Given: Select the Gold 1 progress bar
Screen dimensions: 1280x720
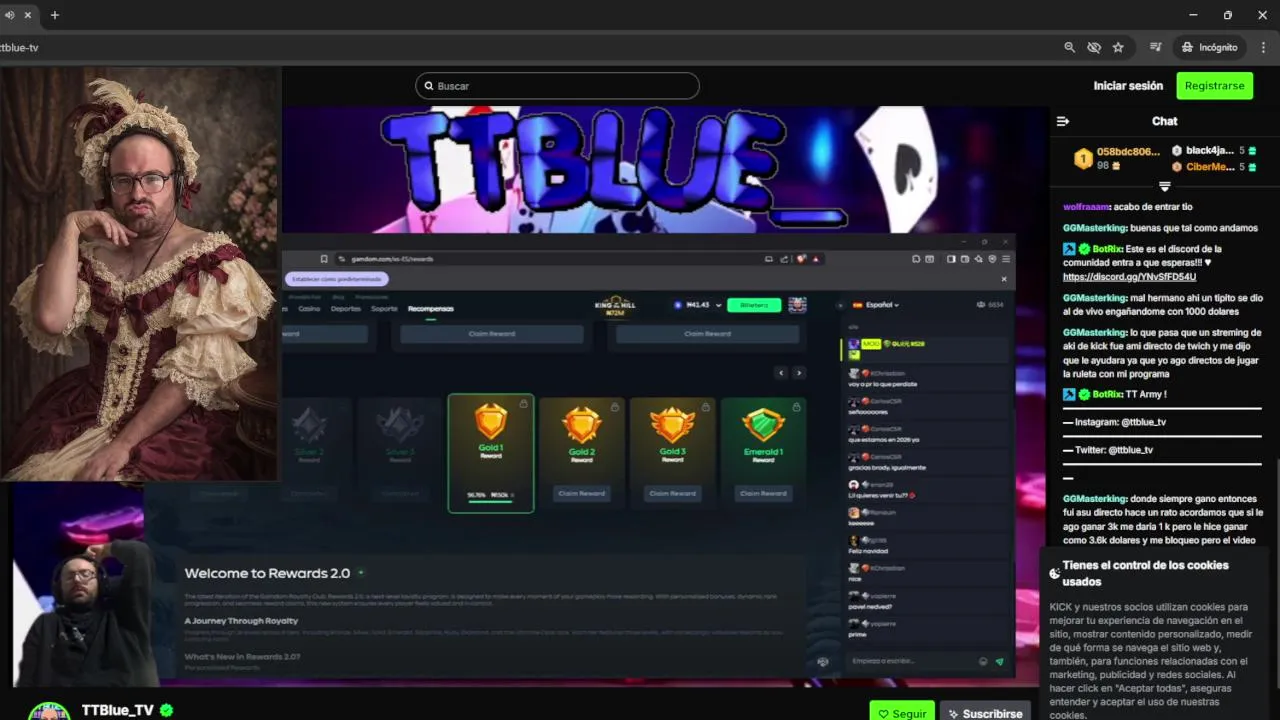Looking at the screenshot, I should pyautogui.click(x=491, y=502).
